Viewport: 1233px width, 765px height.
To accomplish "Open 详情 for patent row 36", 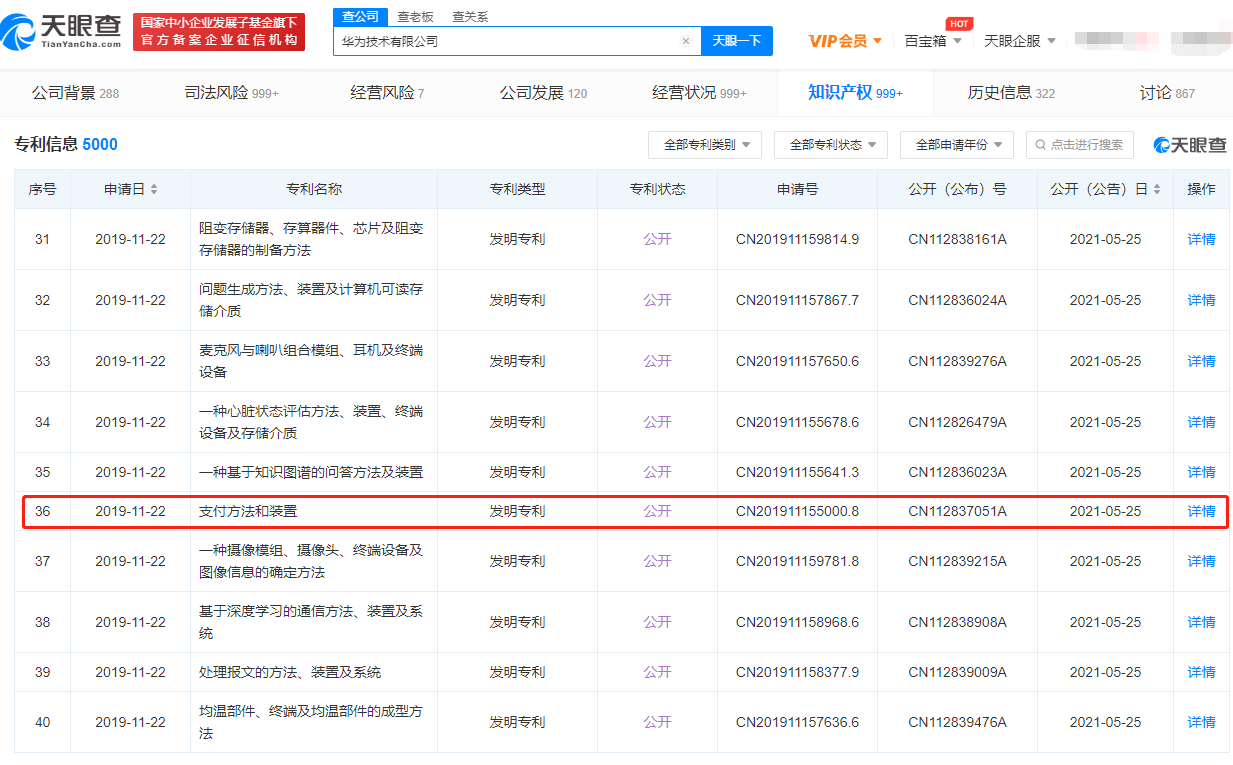I will click(1201, 511).
